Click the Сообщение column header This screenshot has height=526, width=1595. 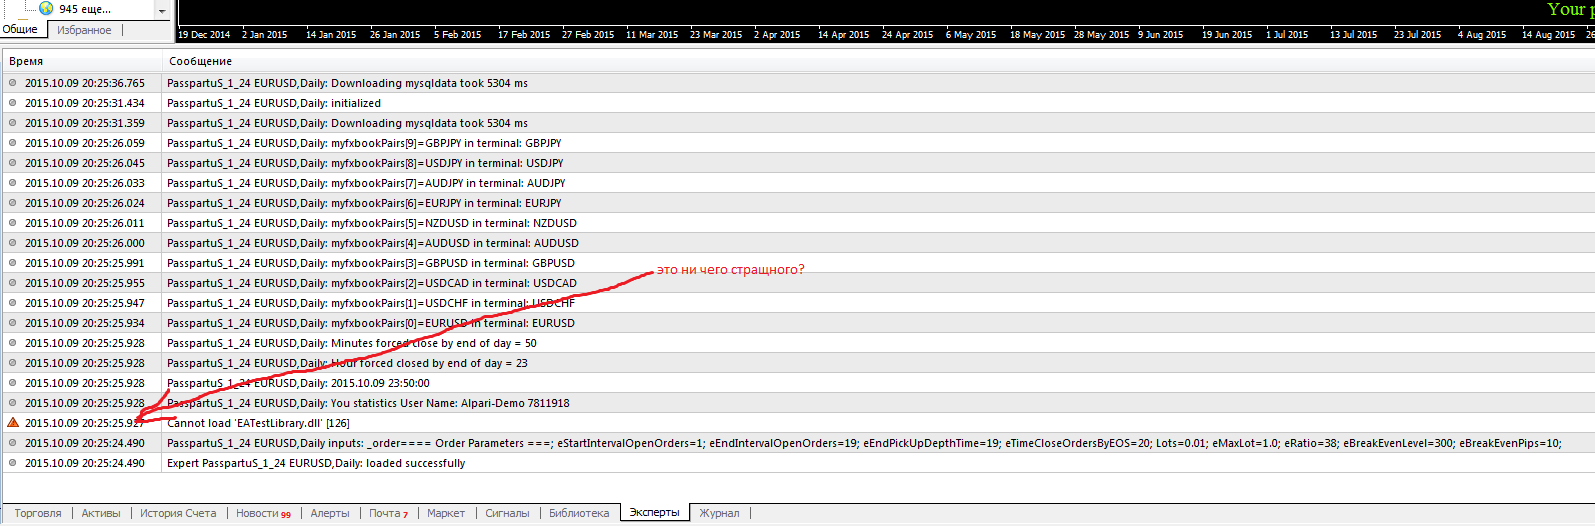coord(200,61)
